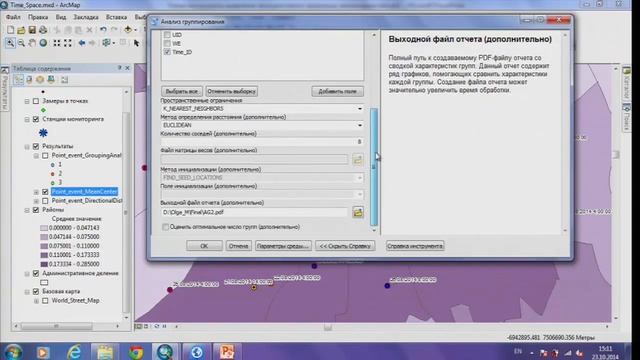Screen dimensions: 640x360
Task: Open Параметры среды settings button
Action: 283,246
